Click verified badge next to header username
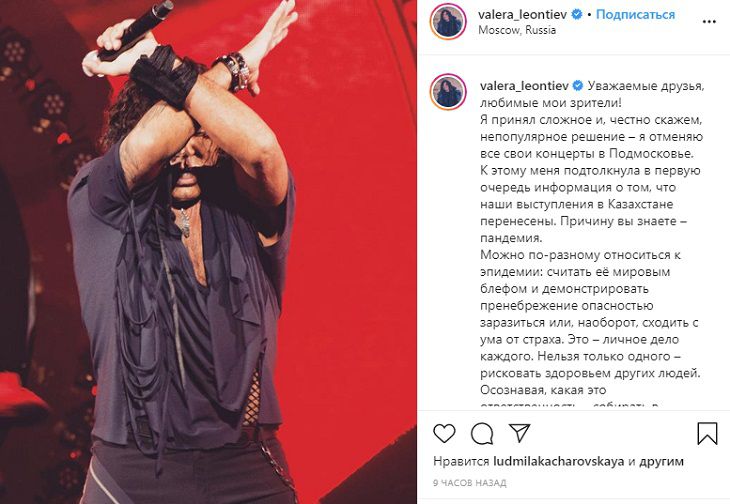 576,14
